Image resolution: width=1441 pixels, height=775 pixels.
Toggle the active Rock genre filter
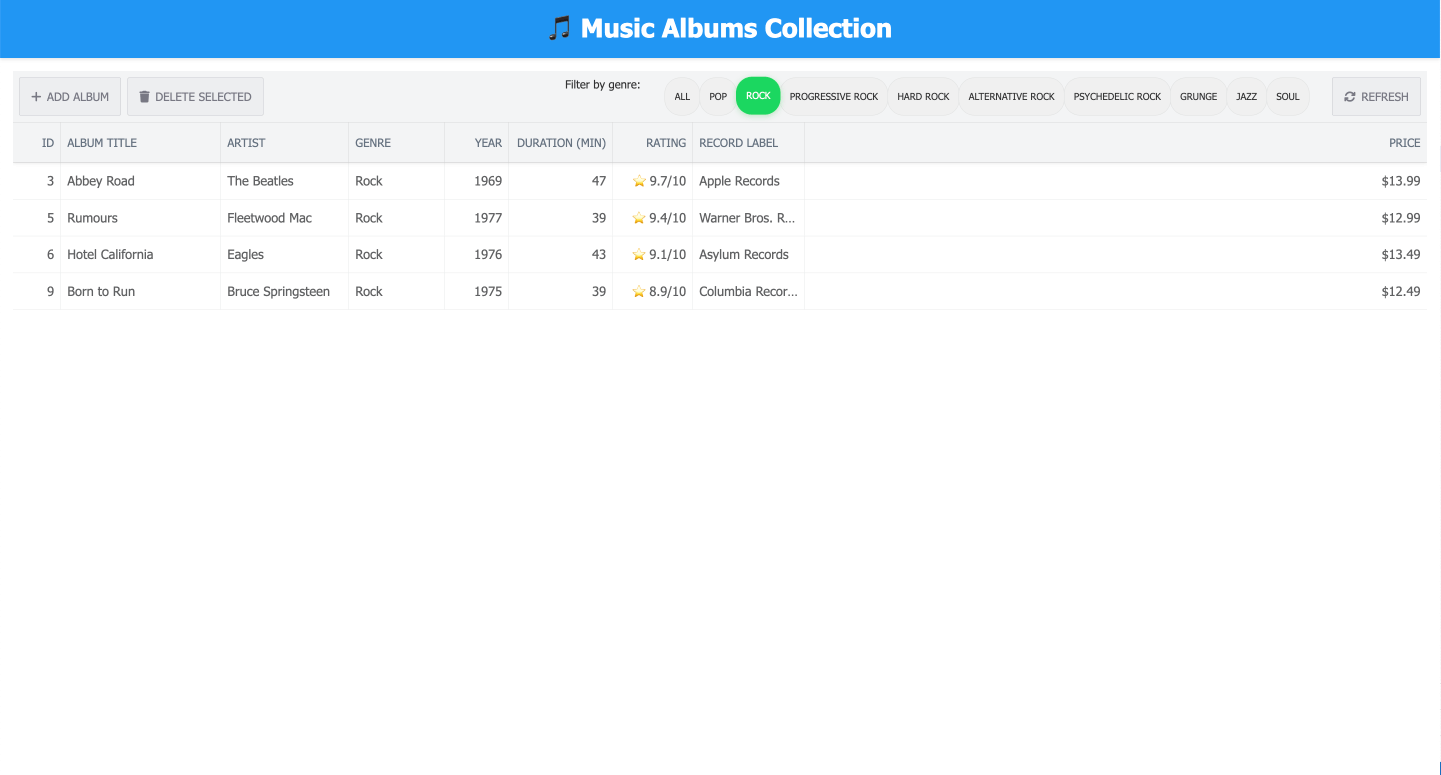coord(758,96)
